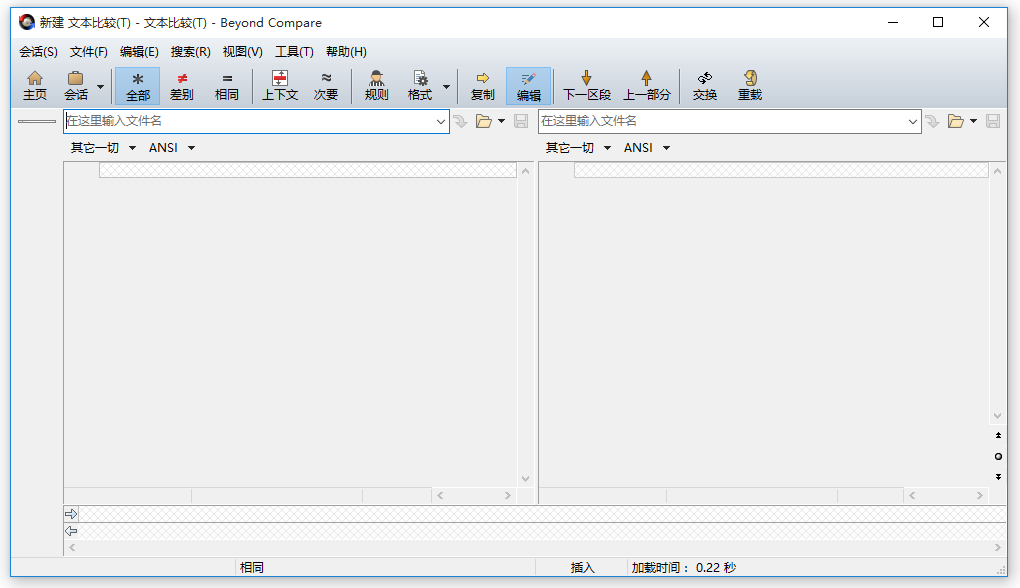Expand left open-folder dropdown arrow
1020x588 pixels.
(x=501, y=121)
